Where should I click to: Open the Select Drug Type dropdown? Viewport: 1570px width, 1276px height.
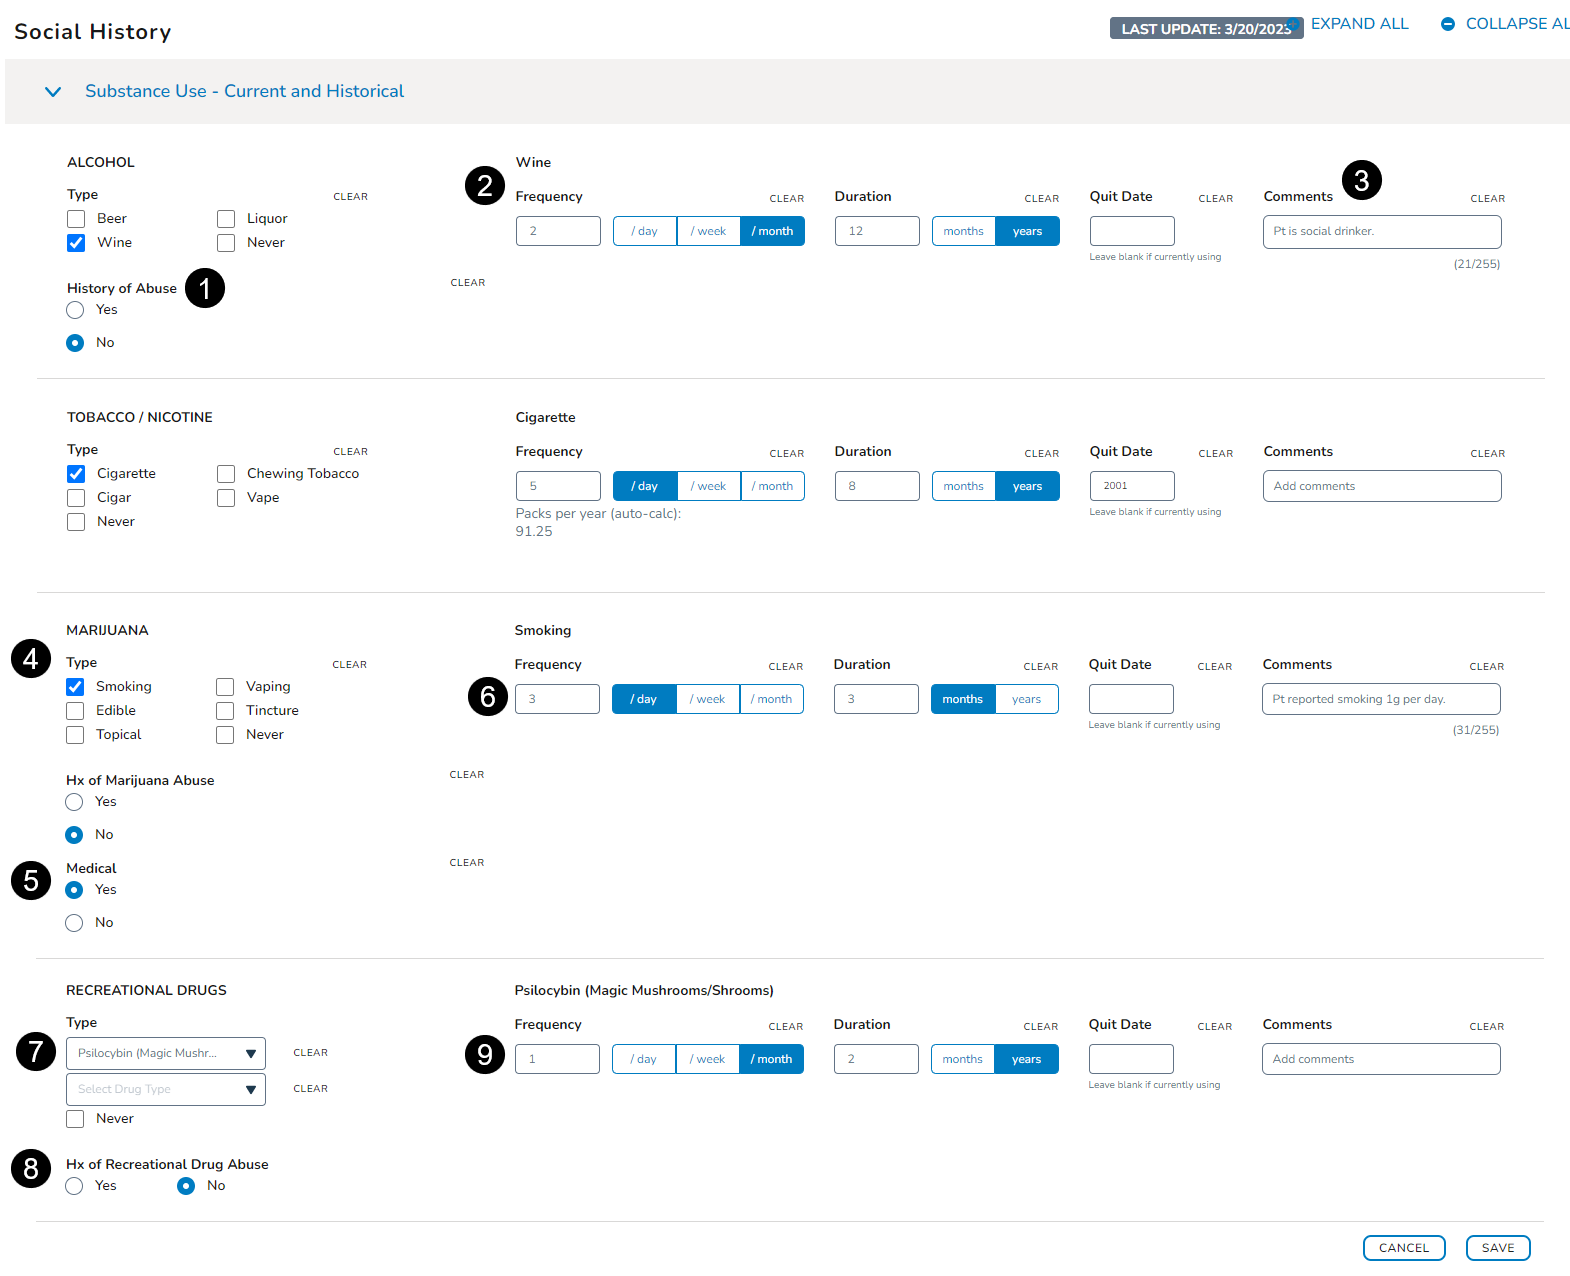(x=166, y=1089)
